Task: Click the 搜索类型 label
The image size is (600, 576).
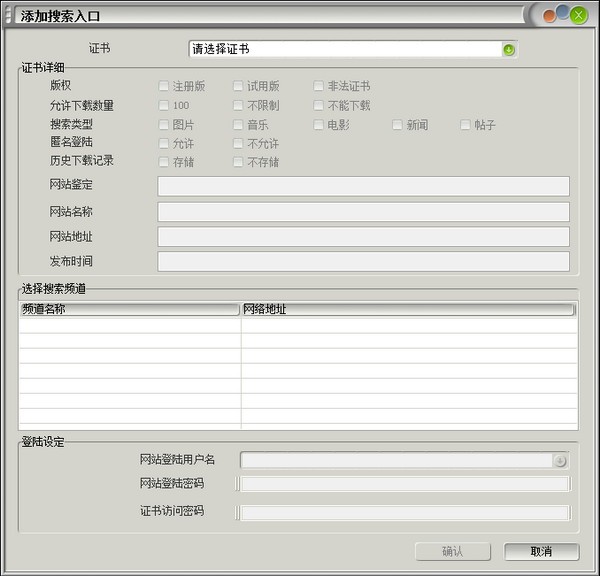Action: (71, 124)
